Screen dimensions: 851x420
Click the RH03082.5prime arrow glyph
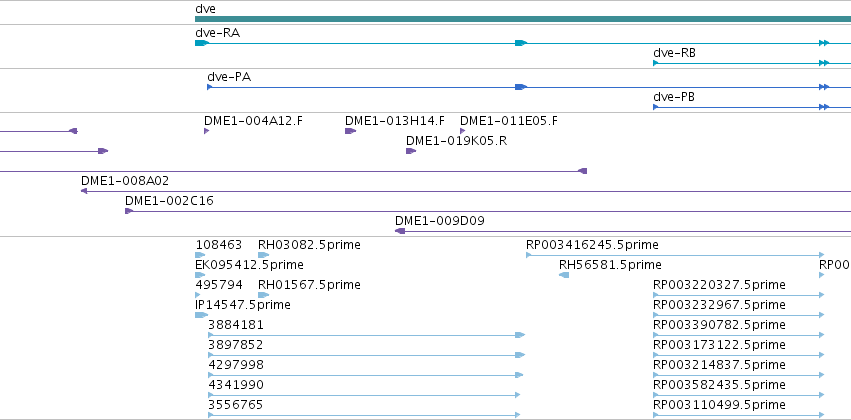264,254
